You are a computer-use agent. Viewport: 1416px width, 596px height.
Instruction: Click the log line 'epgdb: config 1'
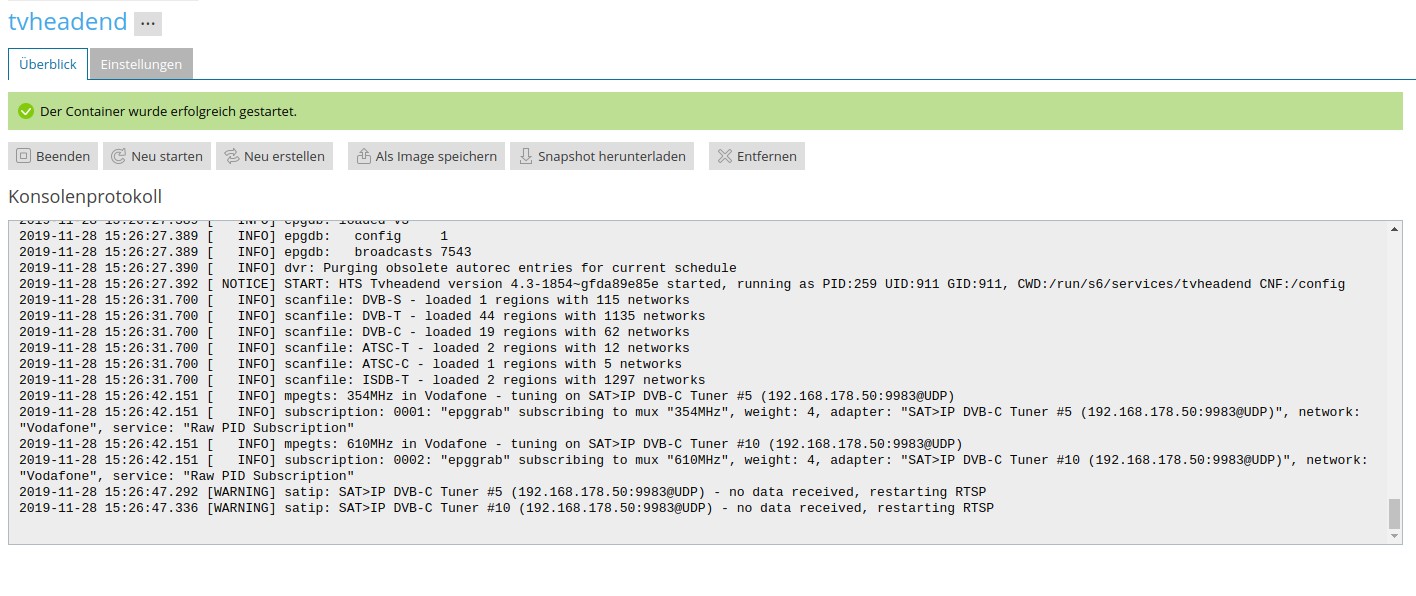pyautogui.click(x=234, y=236)
